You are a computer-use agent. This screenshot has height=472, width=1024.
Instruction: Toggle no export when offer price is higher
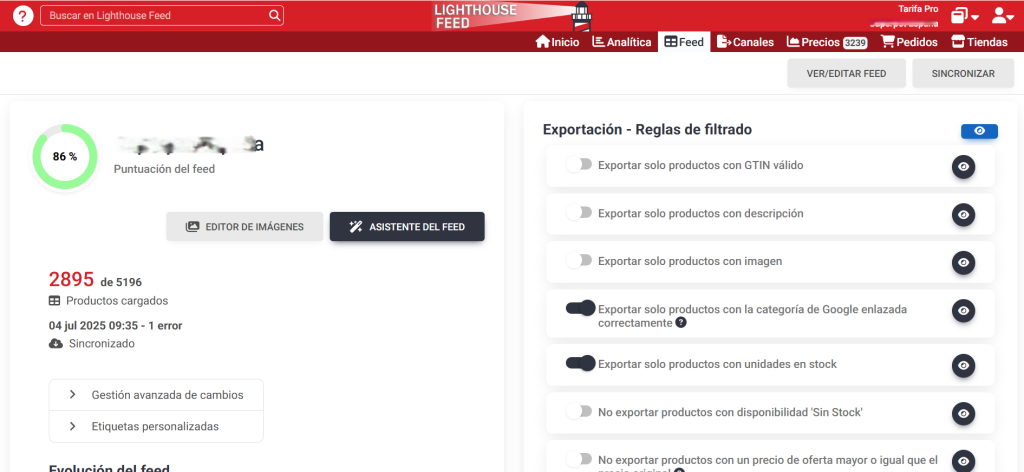(x=579, y=459)
